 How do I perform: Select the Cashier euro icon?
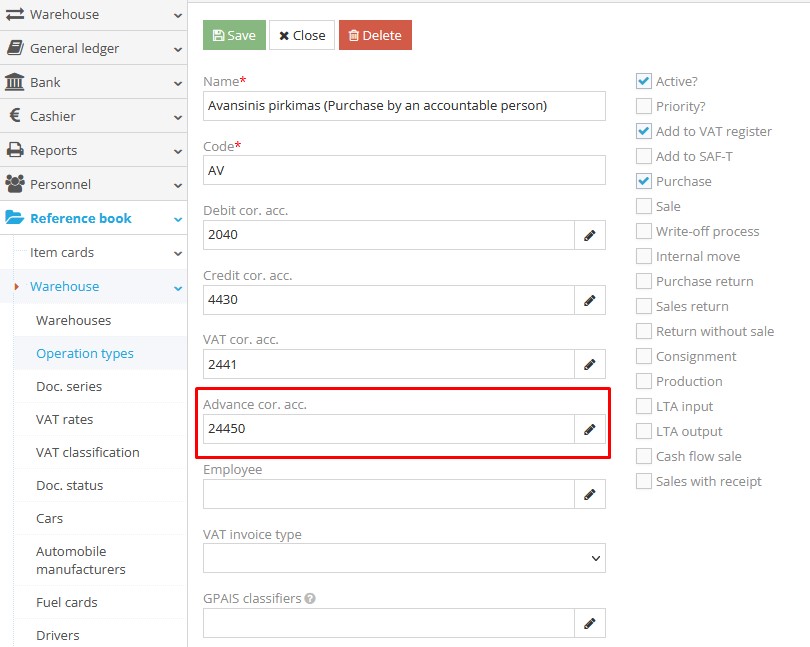point(14,115)
